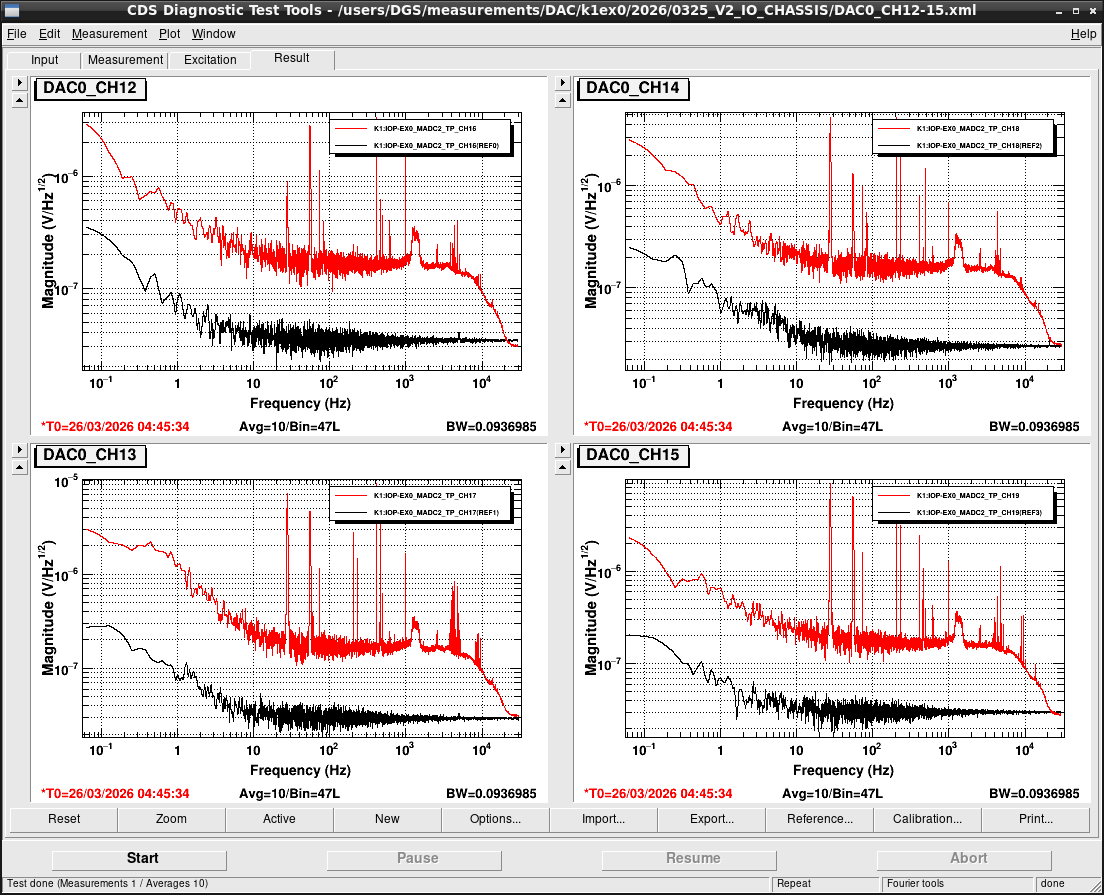Expand options arrow beside DAC0_CH13 plot

(x=20, y=449)
